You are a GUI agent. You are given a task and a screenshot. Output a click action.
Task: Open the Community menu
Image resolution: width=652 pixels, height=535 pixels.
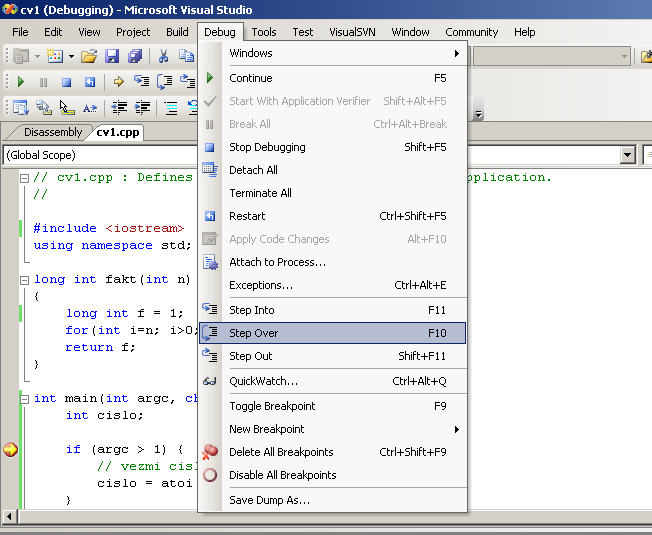472,32
